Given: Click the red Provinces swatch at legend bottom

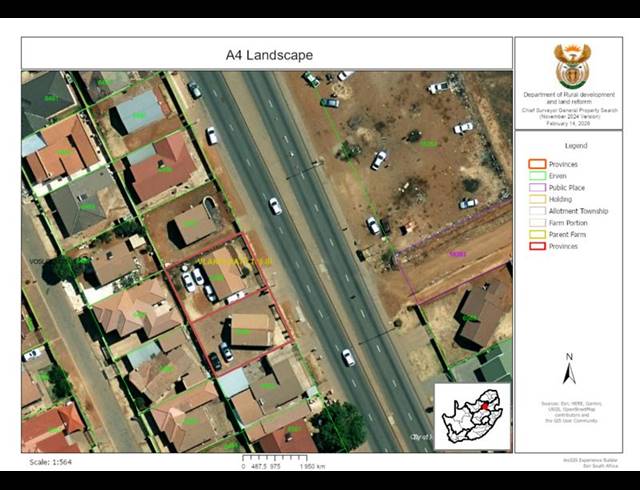Looking at the screenshot, I should [537, 246].
